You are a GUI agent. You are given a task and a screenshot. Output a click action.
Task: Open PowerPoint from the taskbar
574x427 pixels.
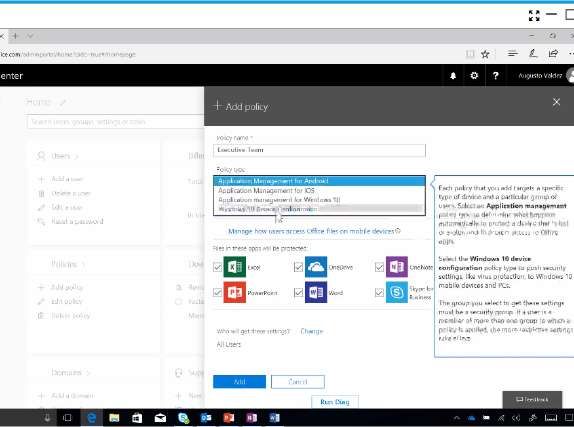pyautogui.click(x=229, y=417)
